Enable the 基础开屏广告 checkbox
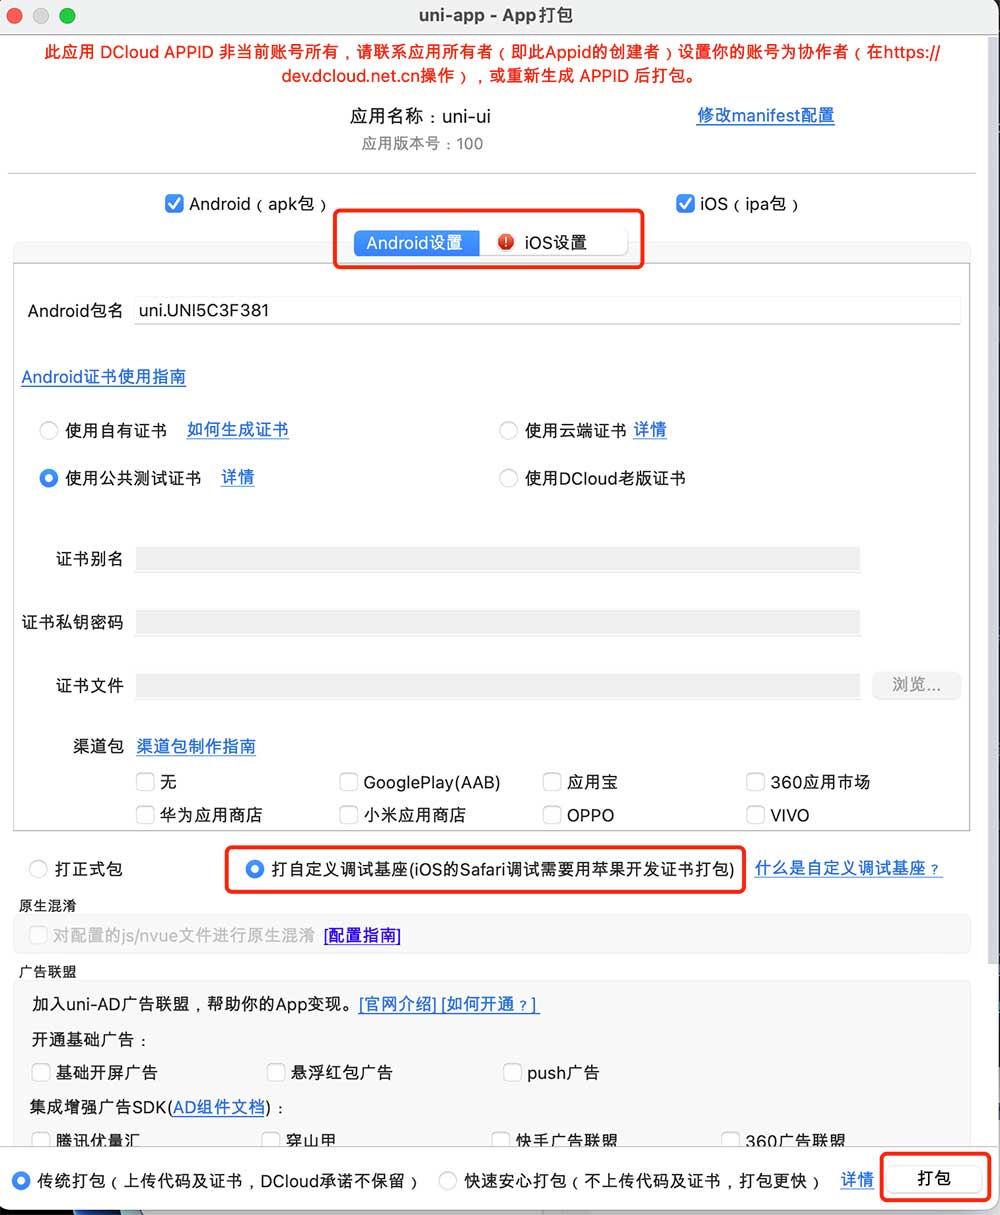The height and width of the screenshot is (1215, 1000). click(x=41, y=1072)
